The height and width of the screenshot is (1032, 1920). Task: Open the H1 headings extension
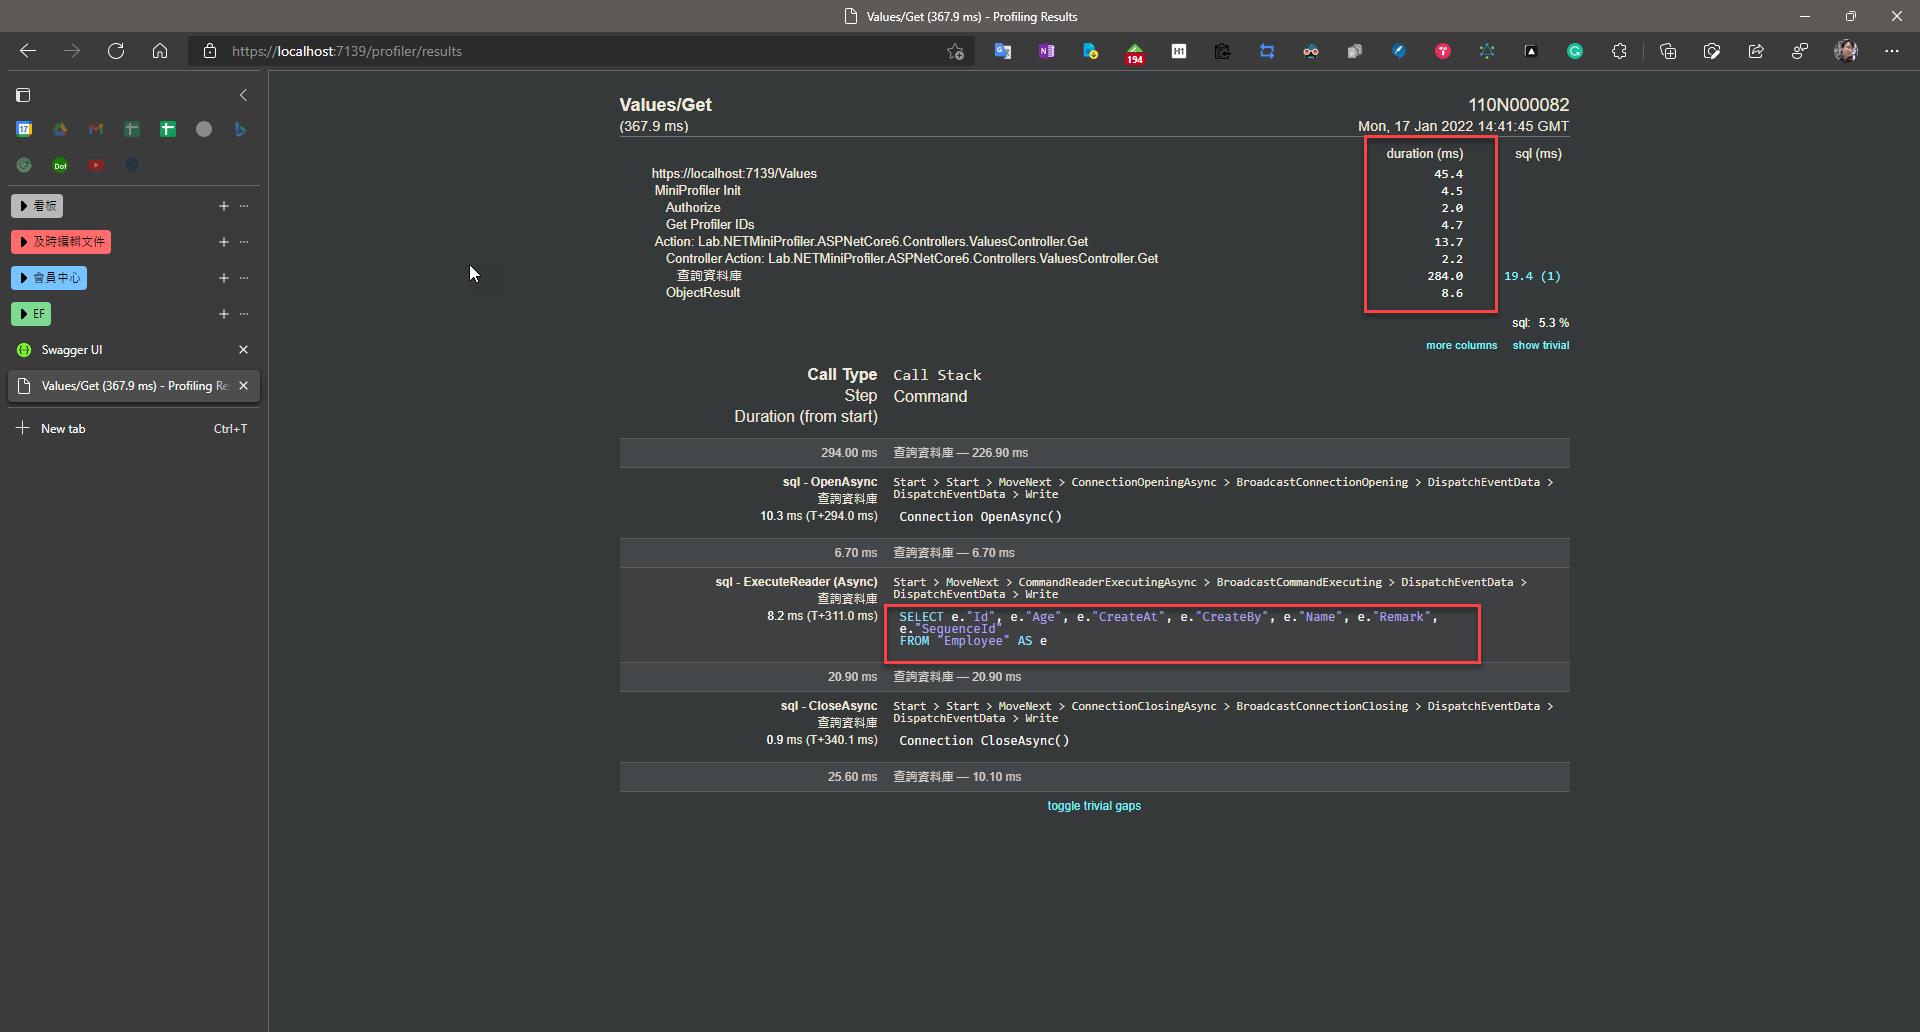1179,51
